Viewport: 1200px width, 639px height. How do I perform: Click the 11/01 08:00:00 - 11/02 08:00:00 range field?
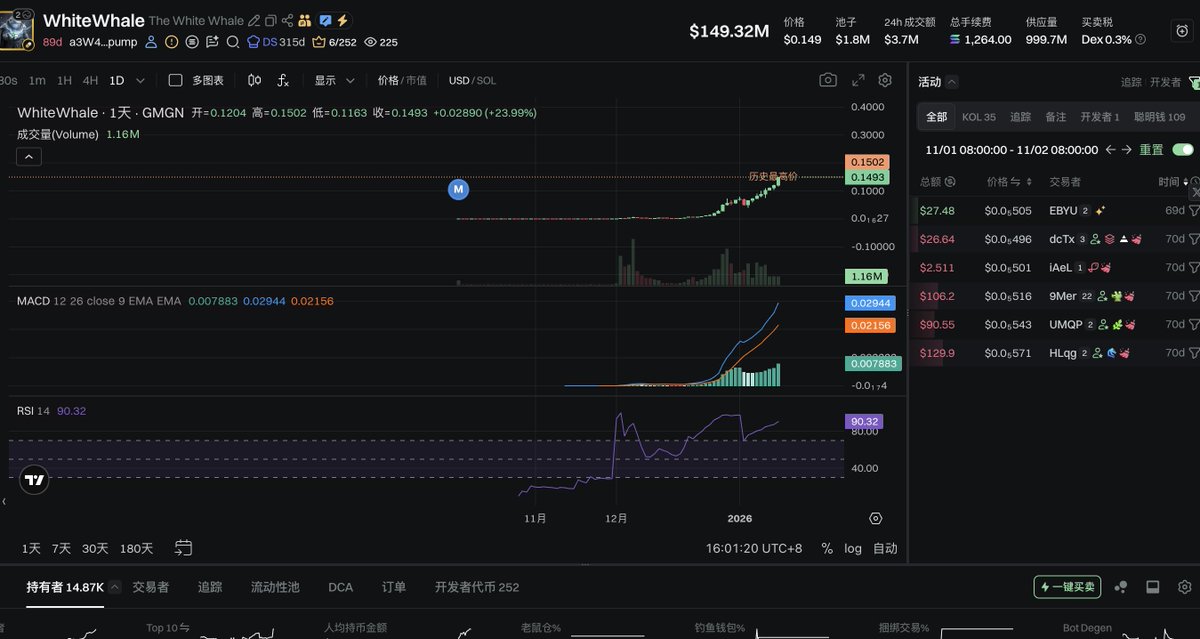(x=1011, y=149)
